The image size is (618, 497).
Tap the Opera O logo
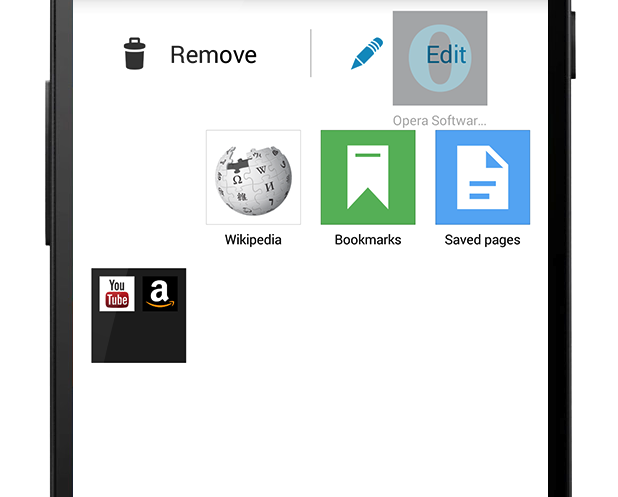pos(440,58)
